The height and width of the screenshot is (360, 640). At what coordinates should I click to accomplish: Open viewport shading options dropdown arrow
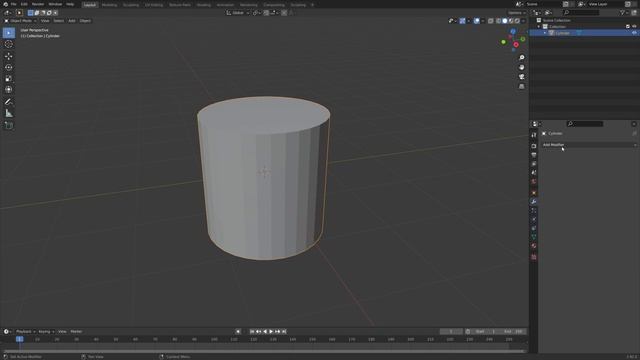(523, 21)
